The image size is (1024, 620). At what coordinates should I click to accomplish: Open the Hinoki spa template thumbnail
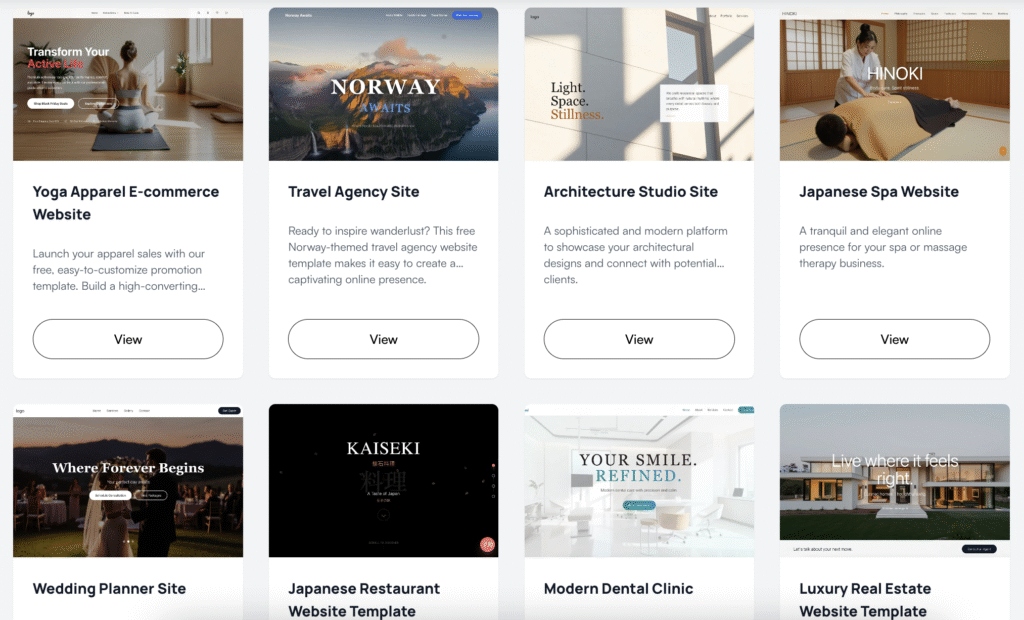click(x=894, y=84)
